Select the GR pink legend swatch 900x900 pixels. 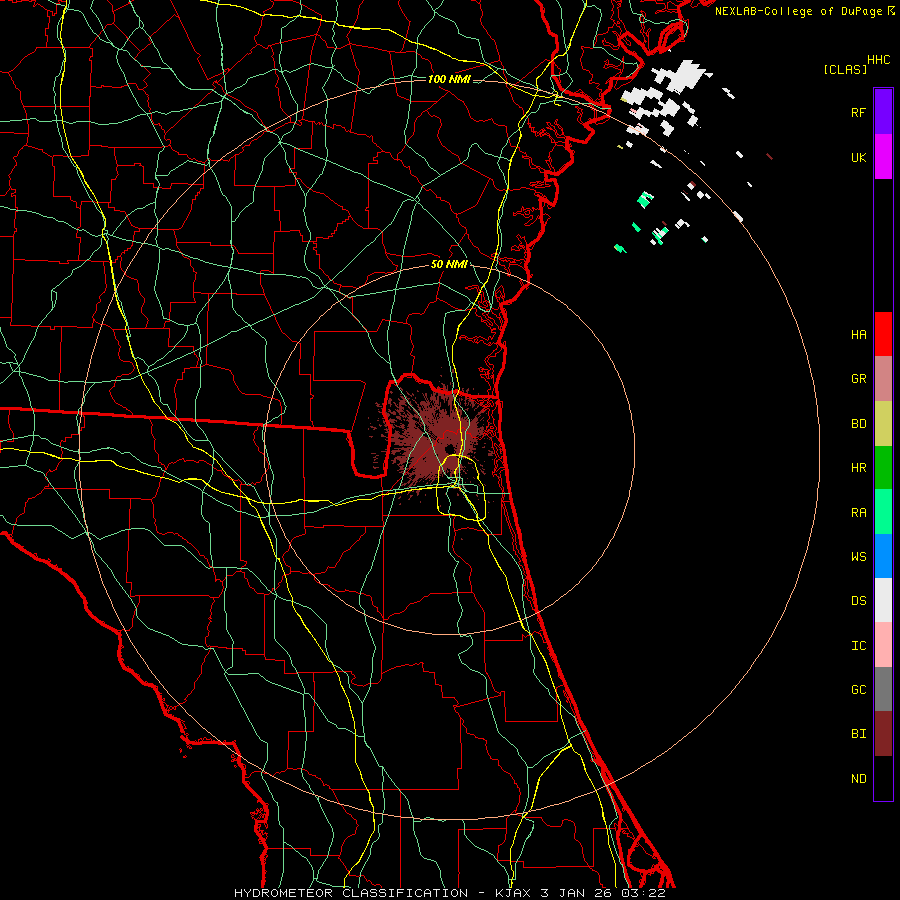[883, 379]
